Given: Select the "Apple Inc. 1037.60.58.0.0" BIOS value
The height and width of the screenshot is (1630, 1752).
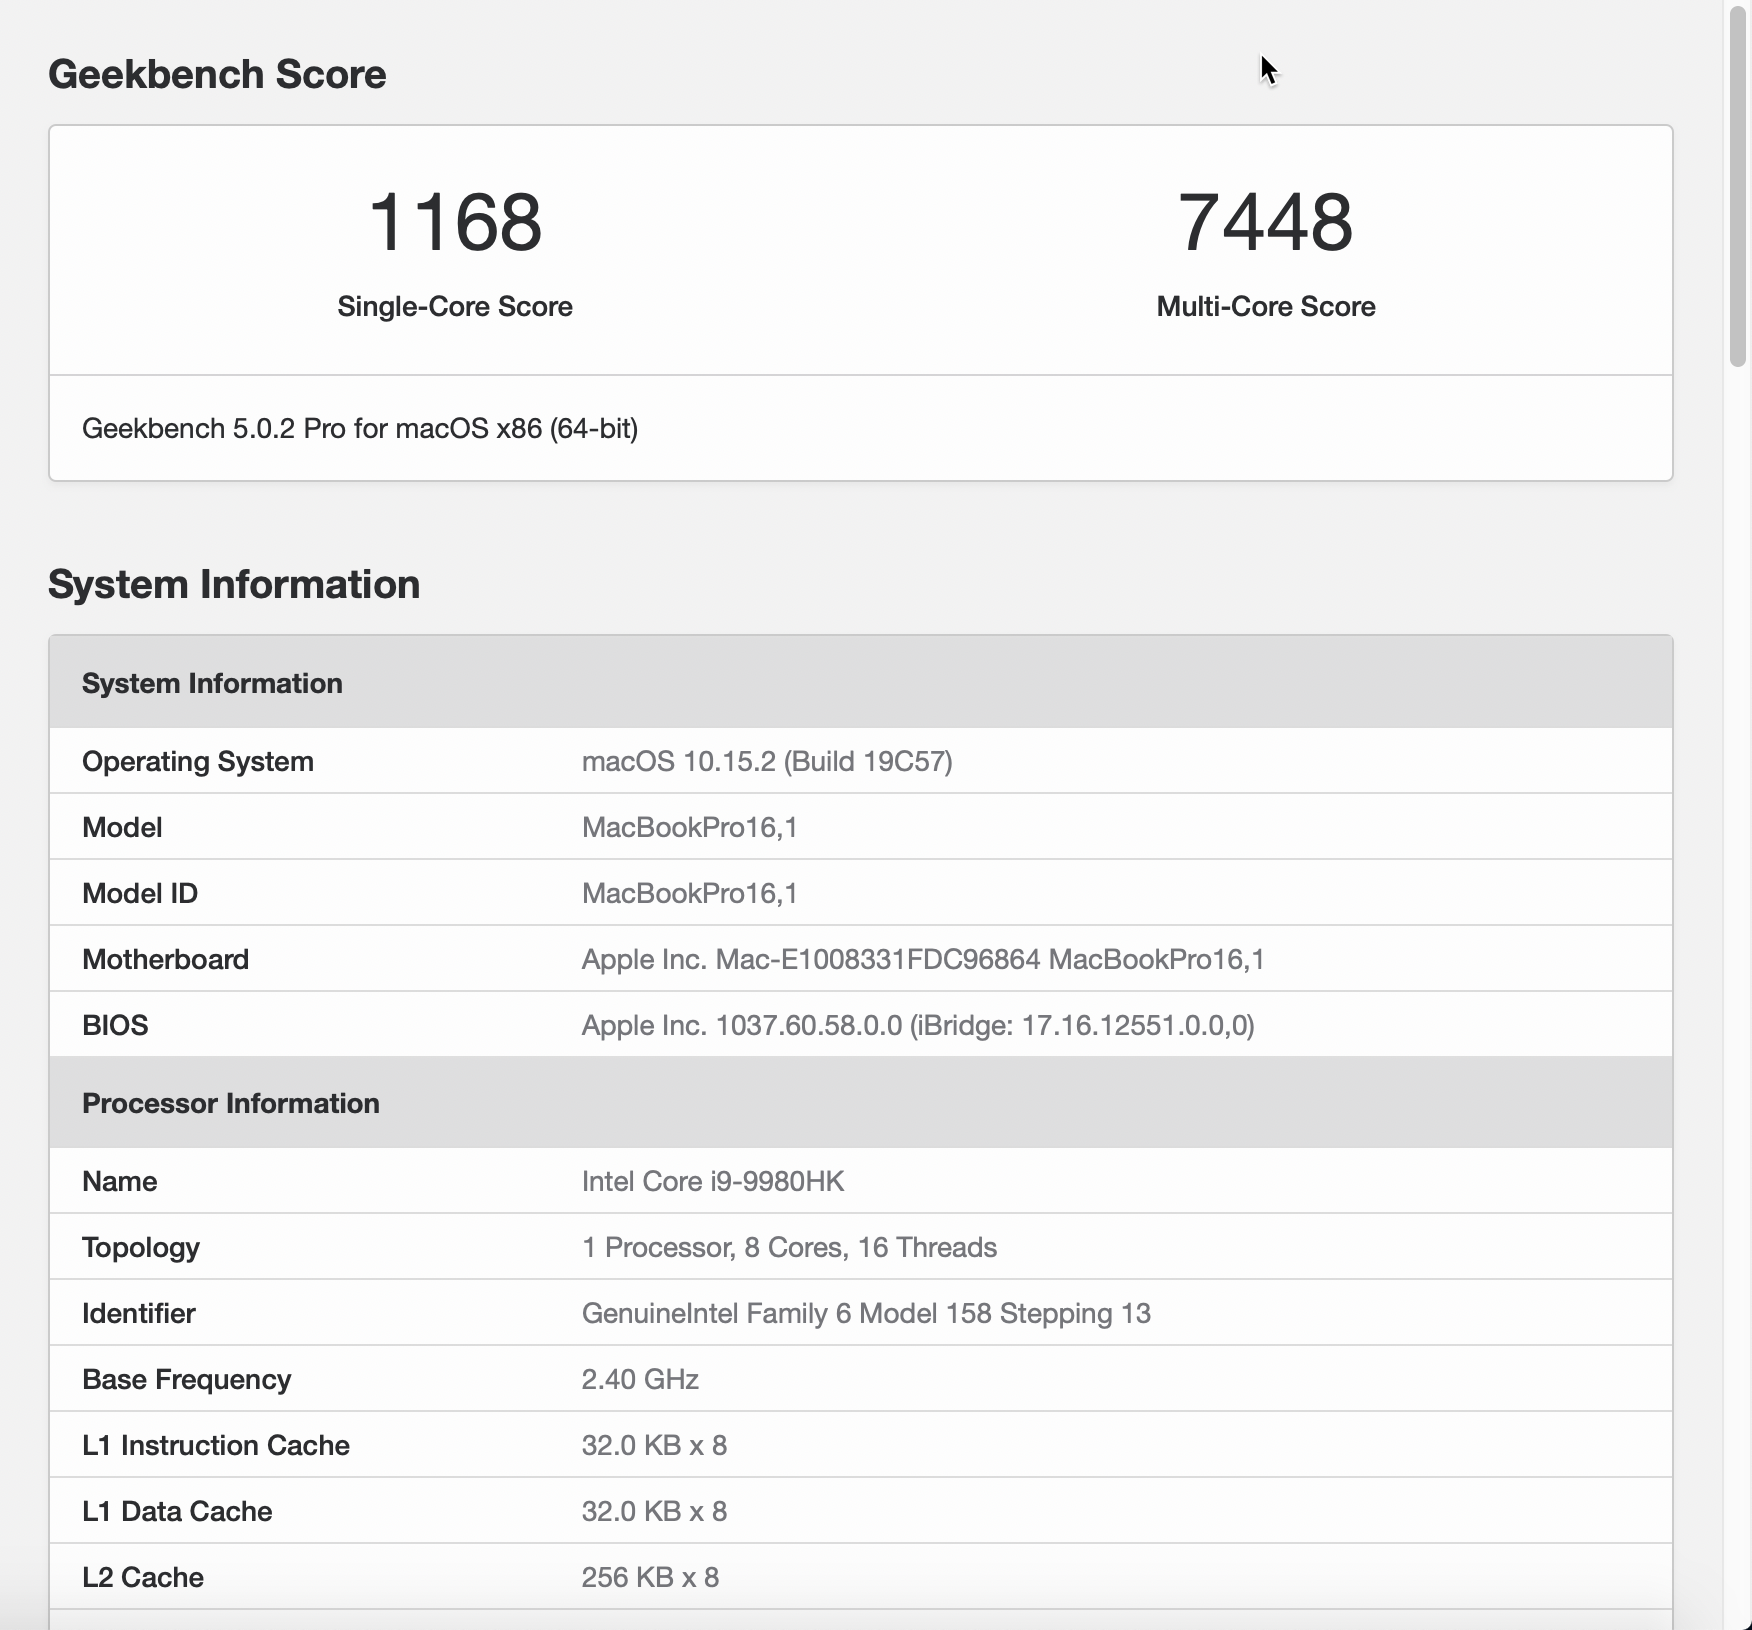Looking at the screenshot, I should point(918,1026).
